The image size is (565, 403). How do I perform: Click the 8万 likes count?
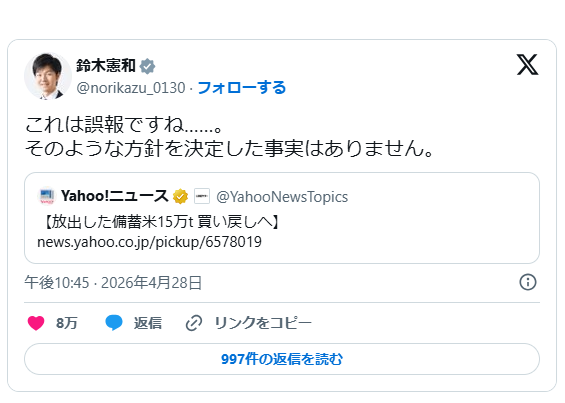pyautogui.click(x=67, y=323)
